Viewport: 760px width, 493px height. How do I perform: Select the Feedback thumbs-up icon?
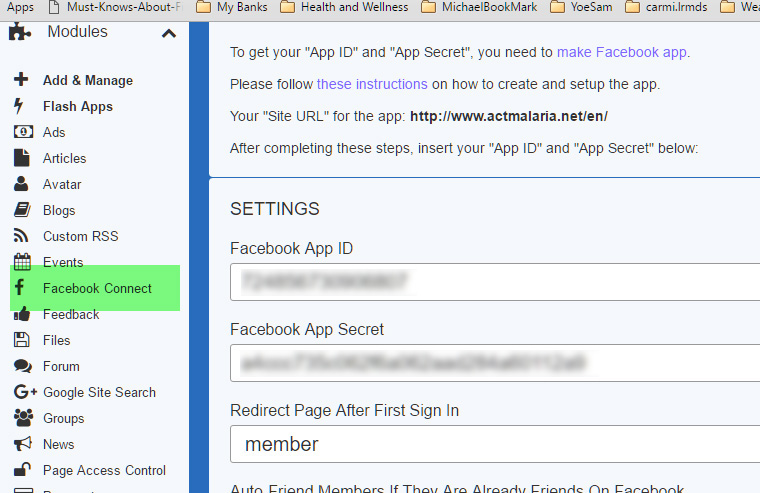(x=22, y=314)
